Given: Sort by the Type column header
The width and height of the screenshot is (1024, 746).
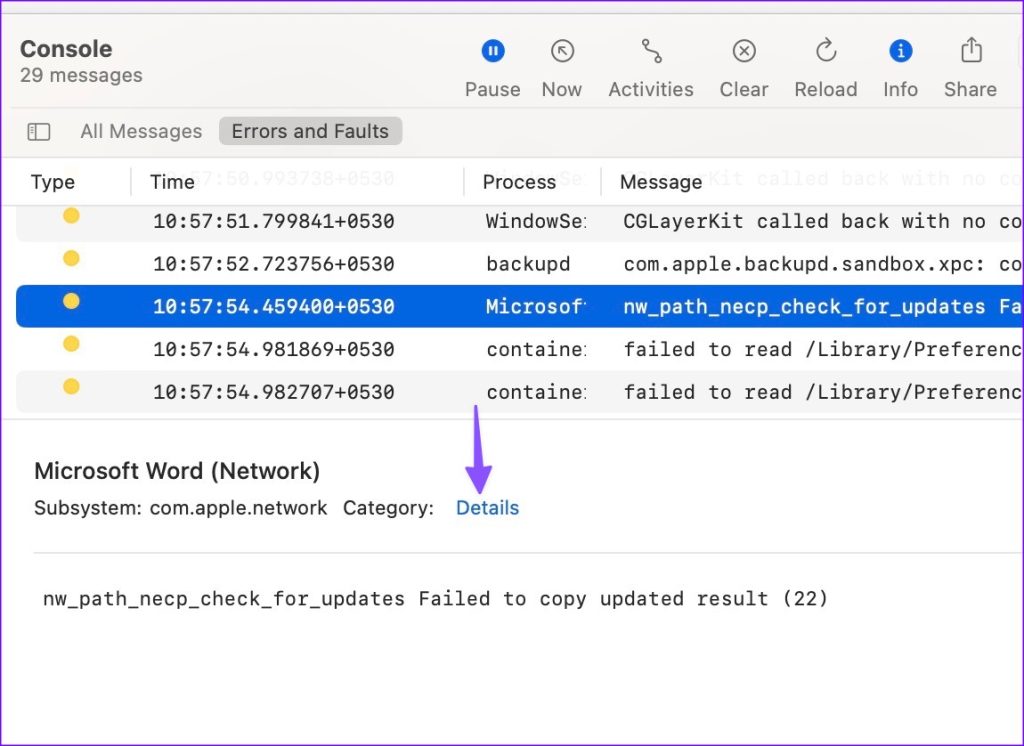Looking at the screenshot, I should tap(53, 182).
